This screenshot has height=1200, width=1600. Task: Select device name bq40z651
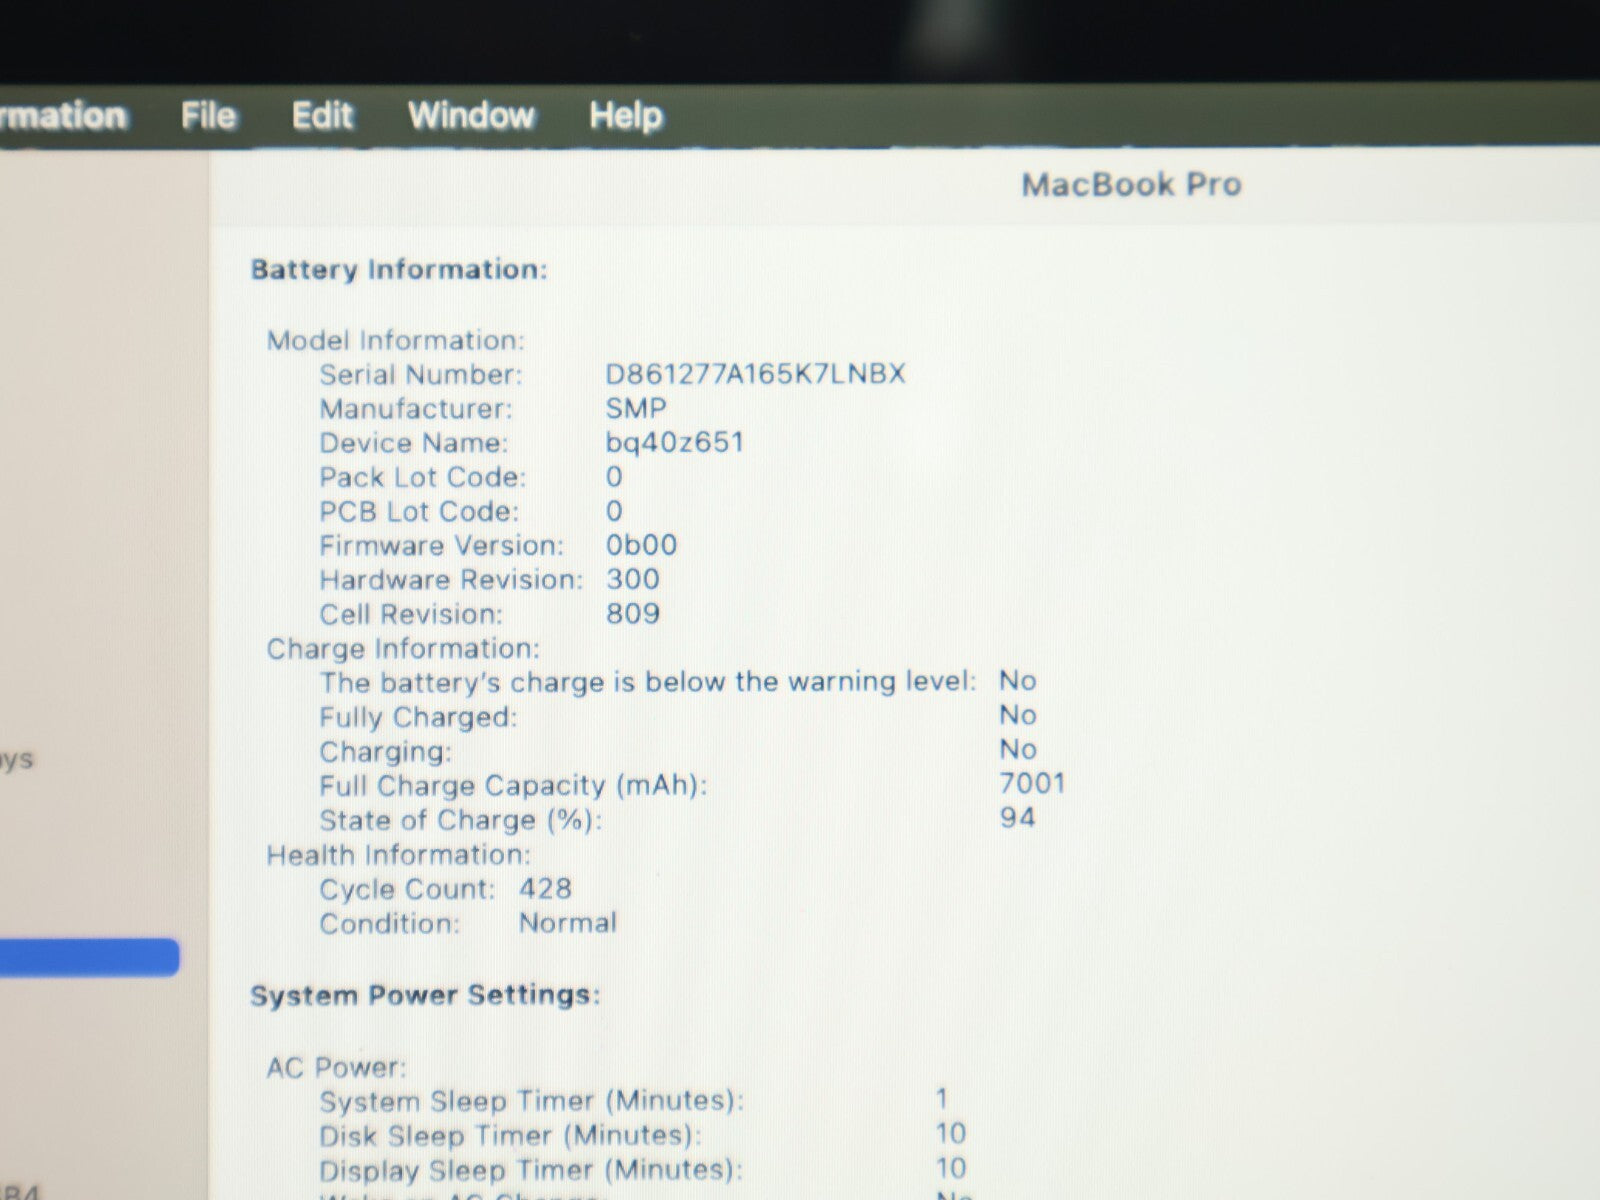pyautogui.click(x=674, y=443)
